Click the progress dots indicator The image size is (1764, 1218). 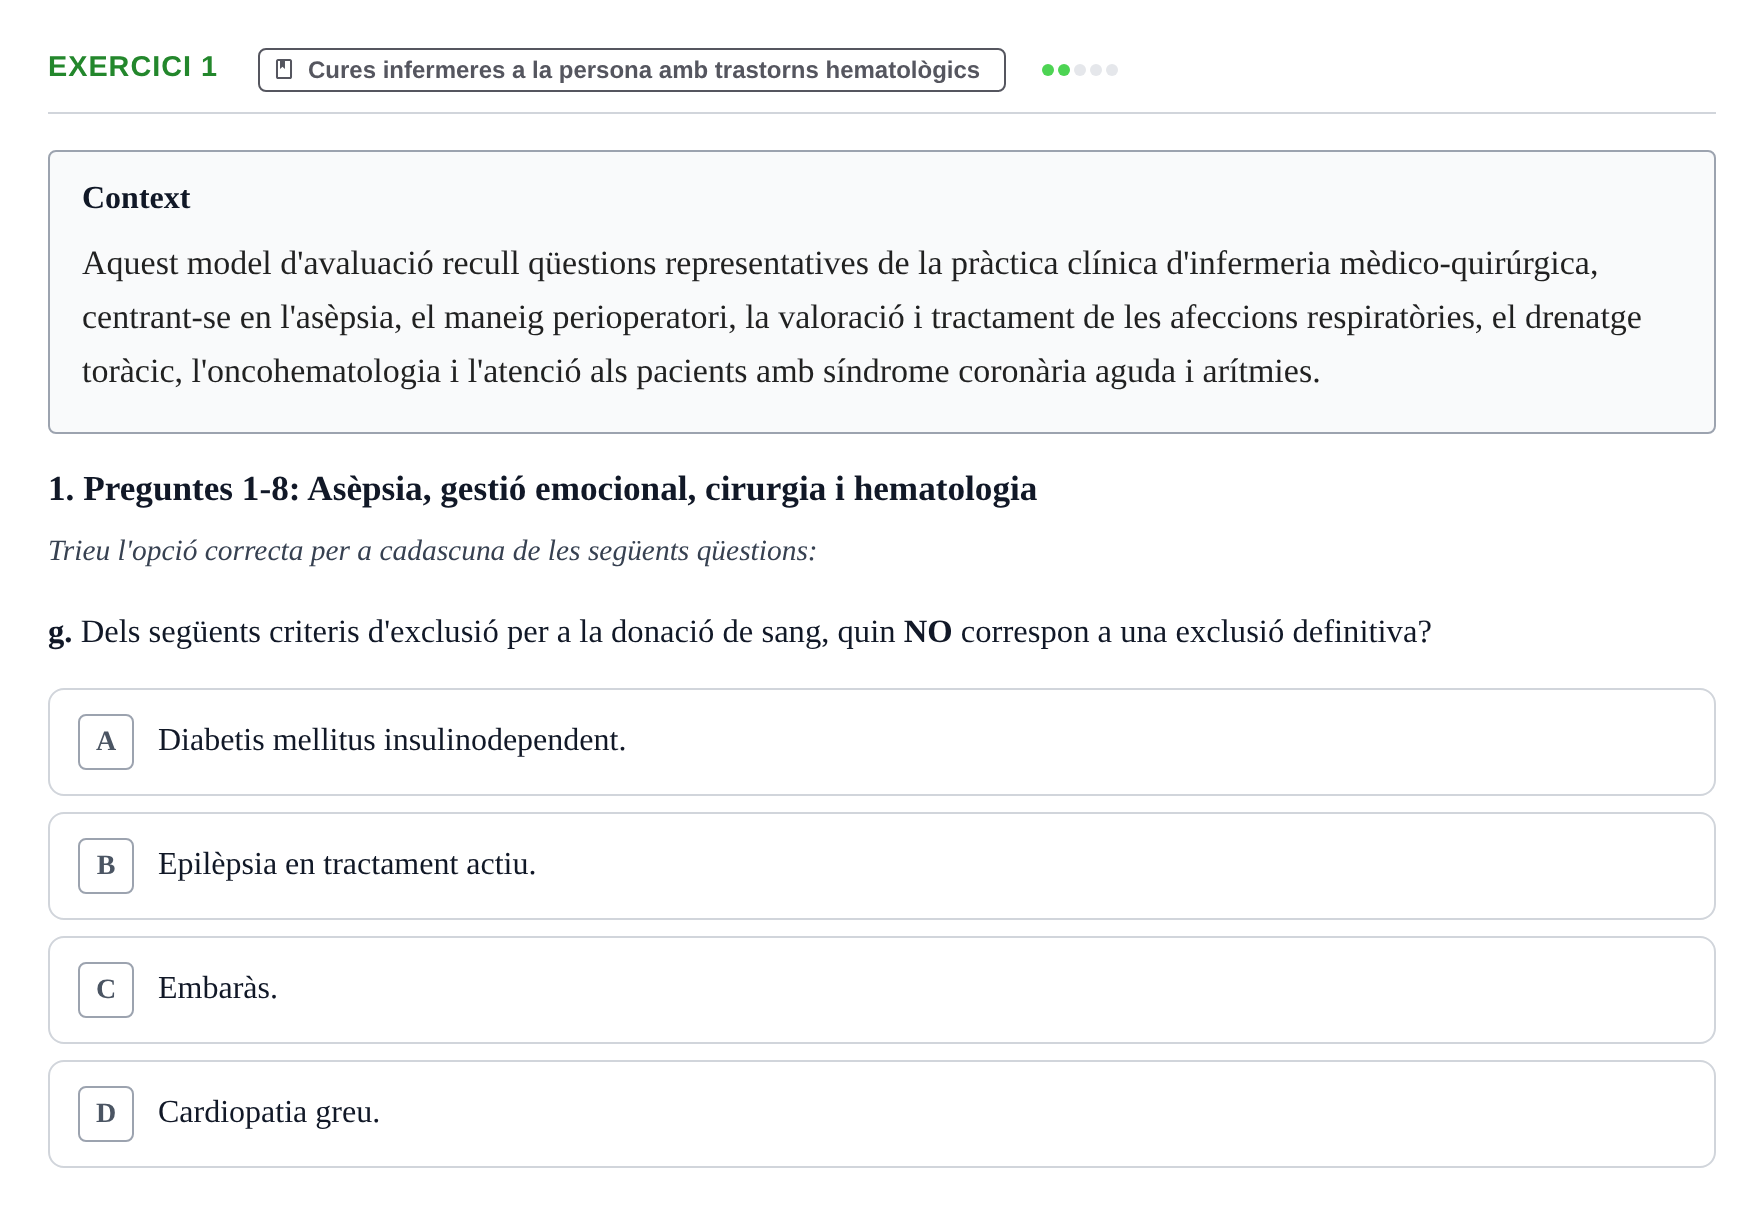(1079, 70)
